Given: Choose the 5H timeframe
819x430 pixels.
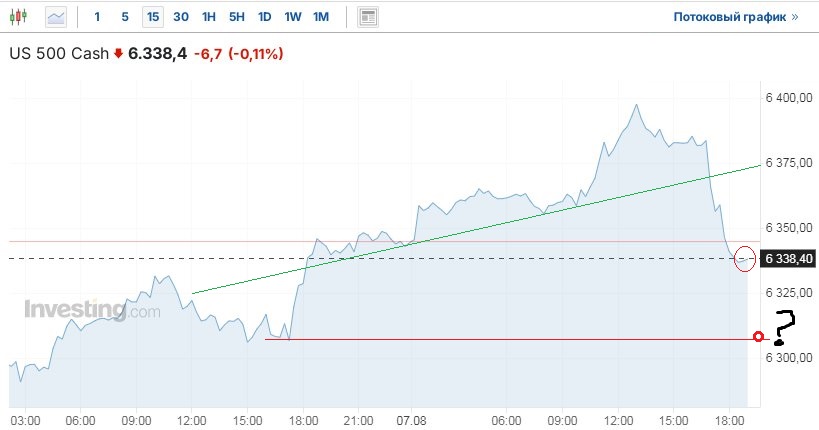Looking at the screenshot, I should click(x=236, y=17).
